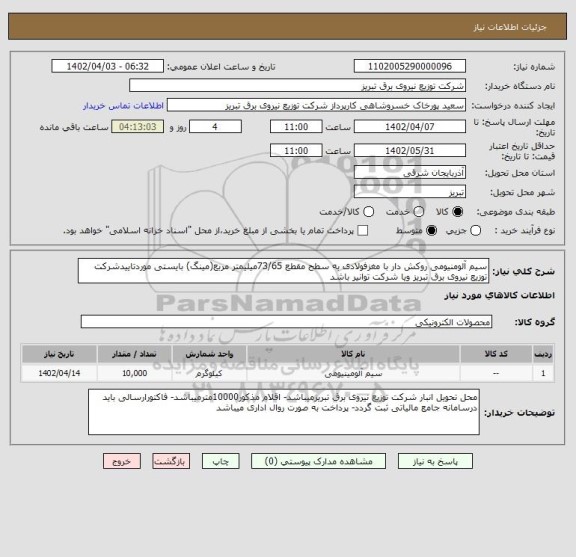
Task: Click the announcement date field 1402/04/03 - 06:32
Action: coord(108,67)
